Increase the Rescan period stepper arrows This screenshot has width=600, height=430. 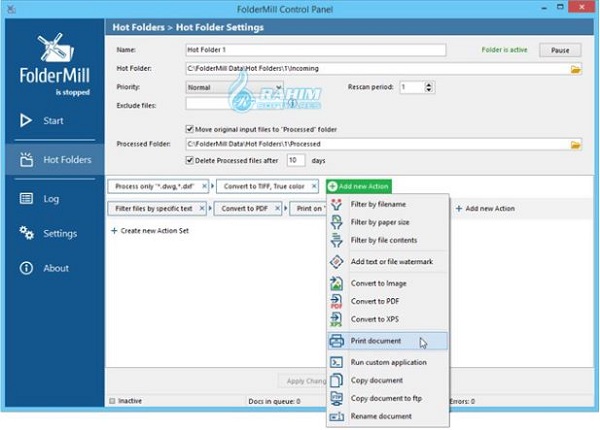[429, 85]
